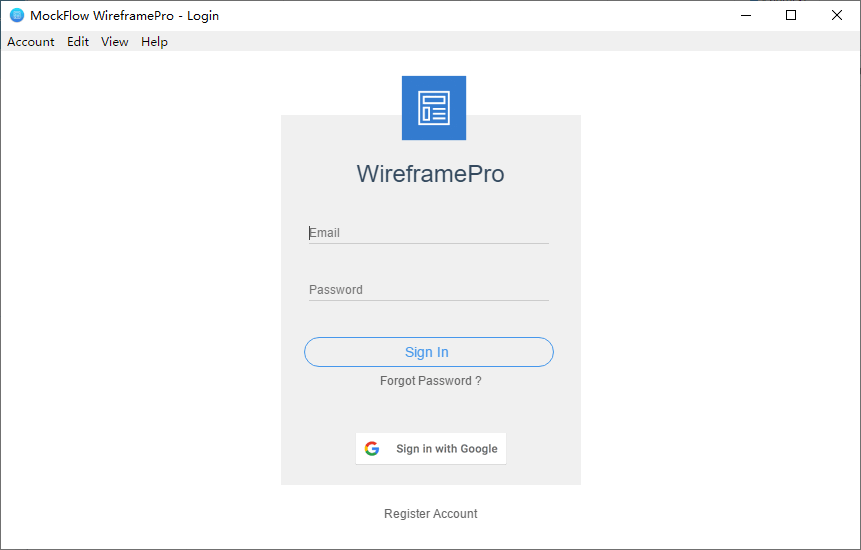Open the Edit menu
861x550 pixels.
point(78,42)
